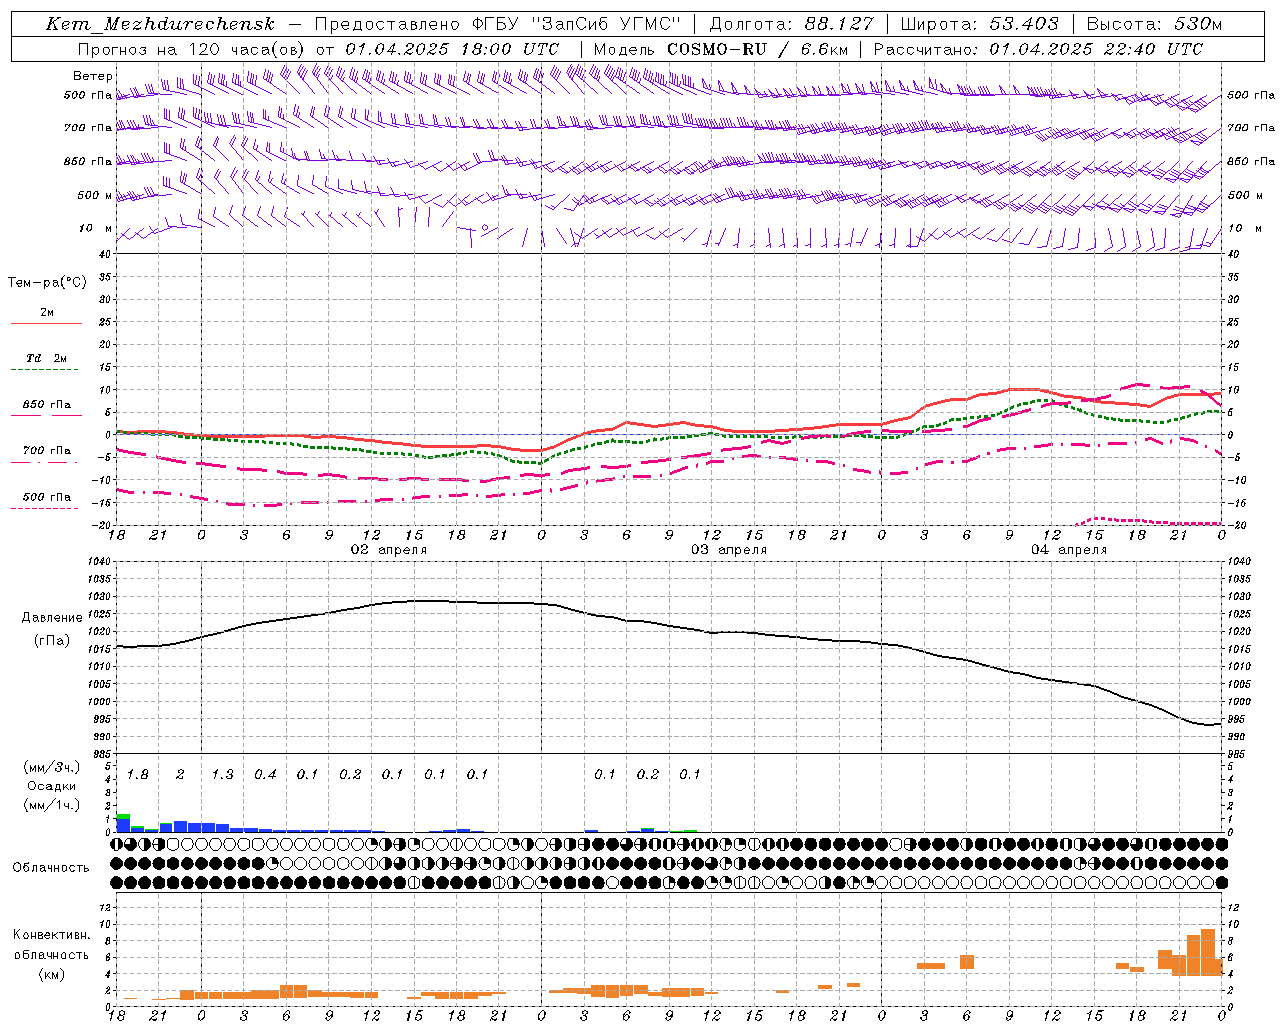The width and height of the screenshot is (1280, 1024).
Task: Select the 'Td 2м' dew point legend entry
Action: [47, 358]
